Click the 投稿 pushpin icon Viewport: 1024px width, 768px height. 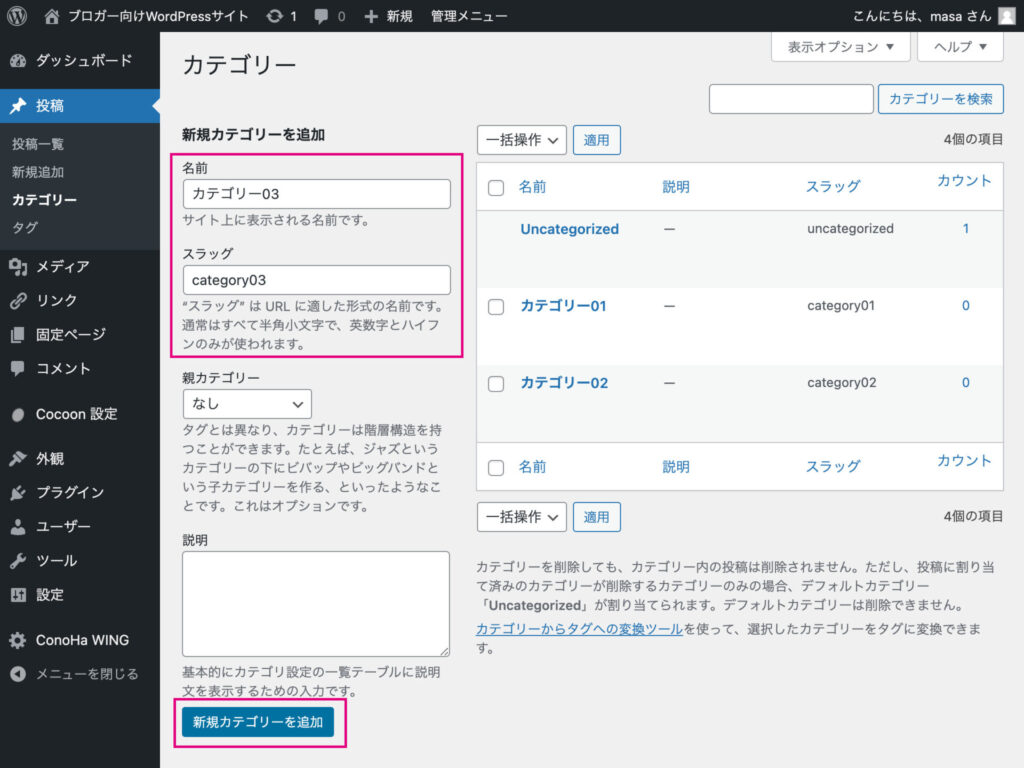pos(18,106)
